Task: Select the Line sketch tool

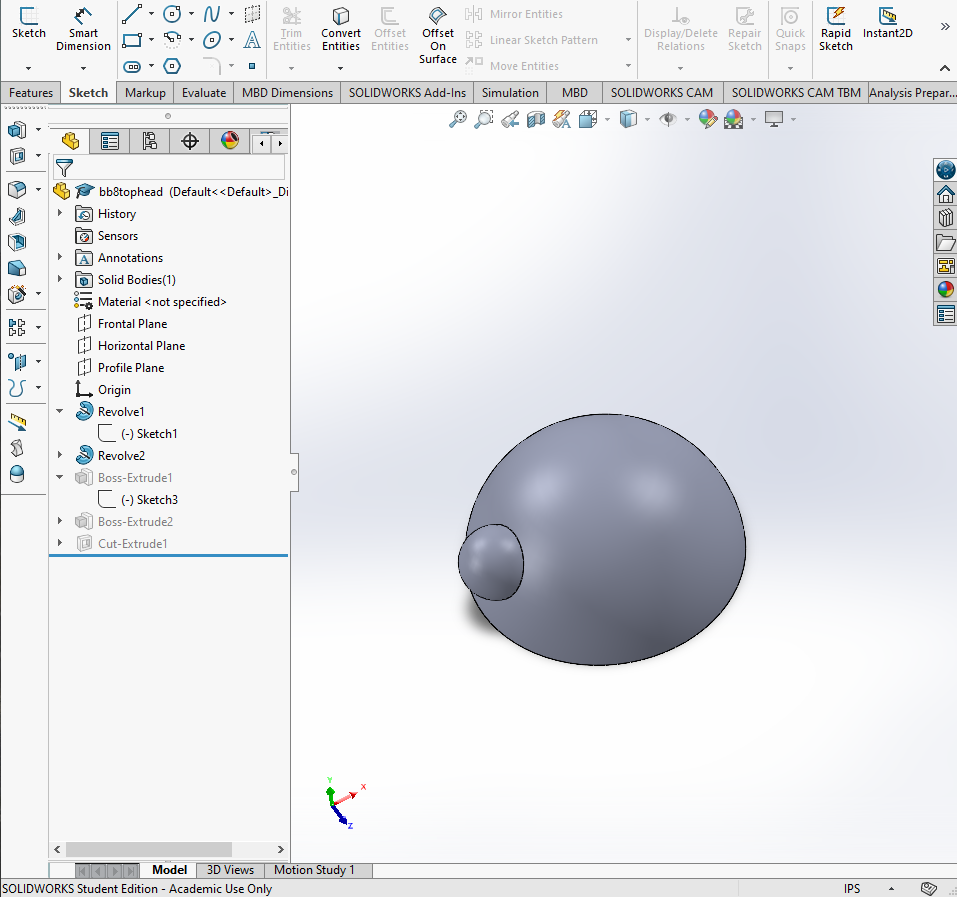Action: tap(132, 14)
